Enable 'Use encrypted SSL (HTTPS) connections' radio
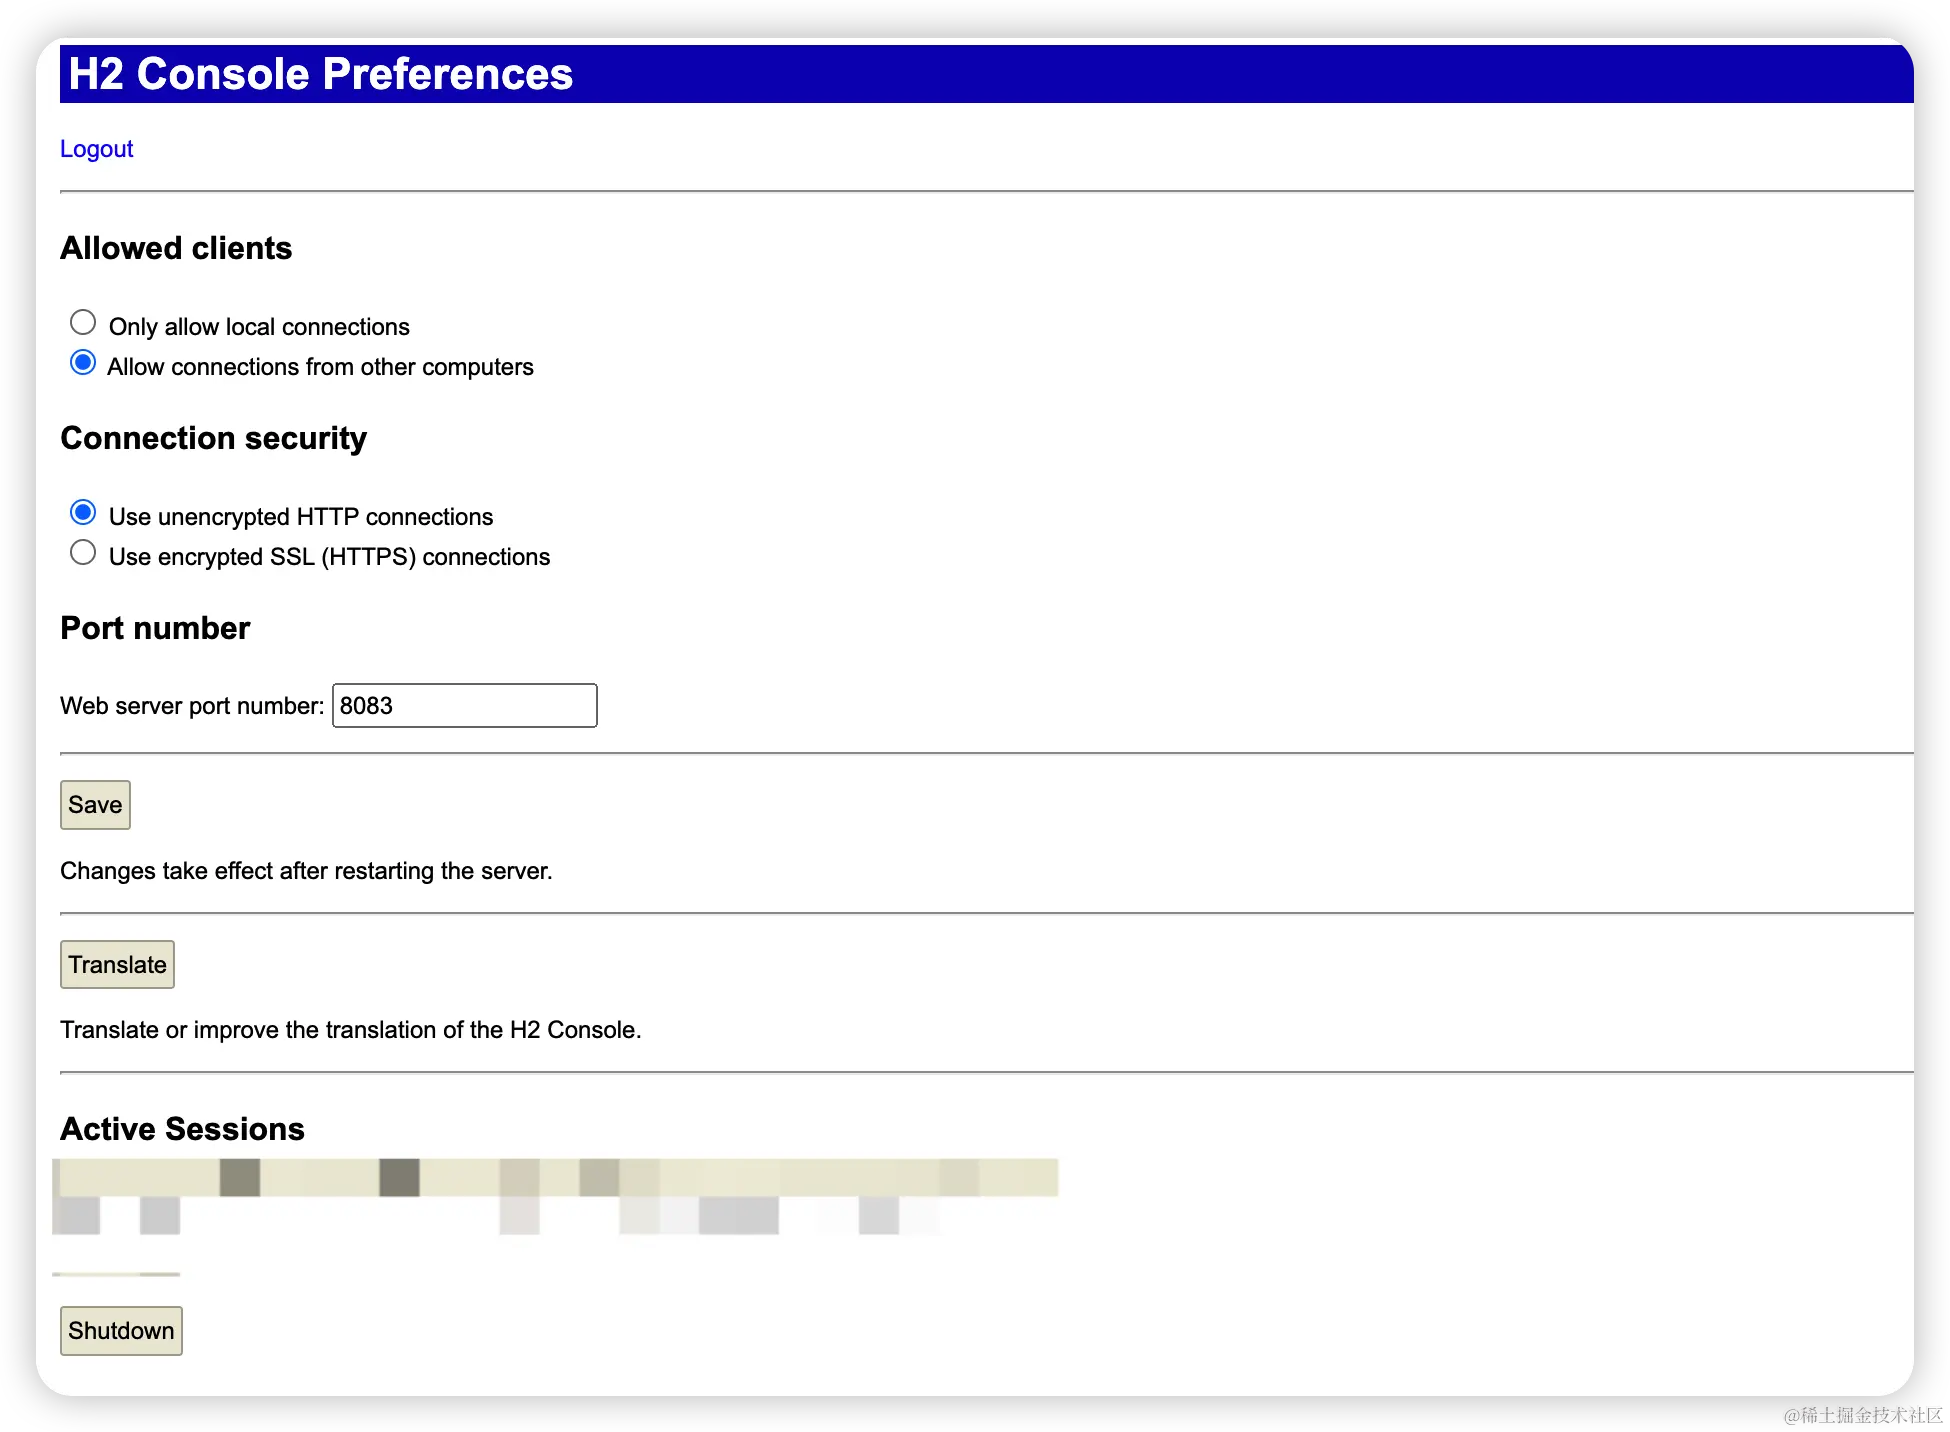1950x1432 pixels. pos(83,553)
